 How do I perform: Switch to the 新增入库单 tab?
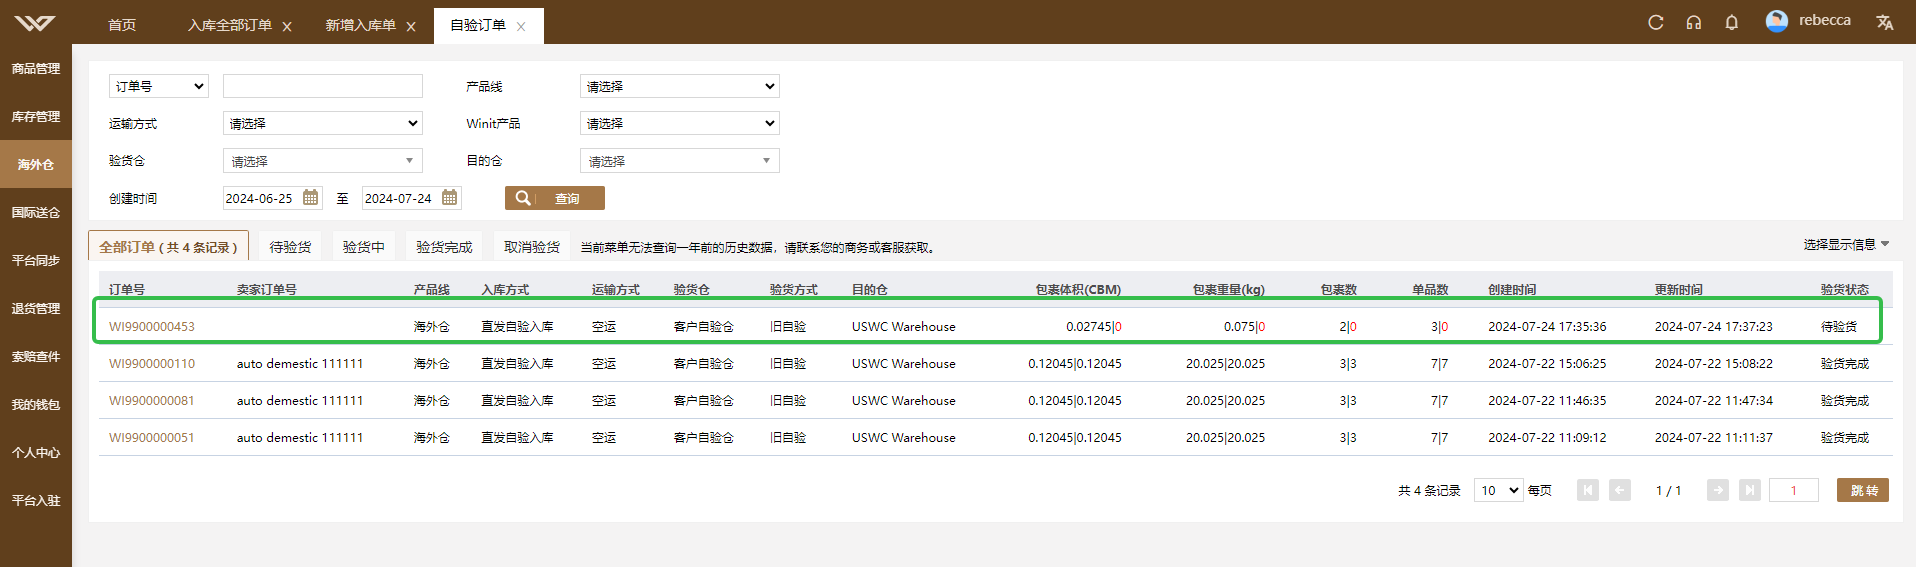click(x=360, y=25)
